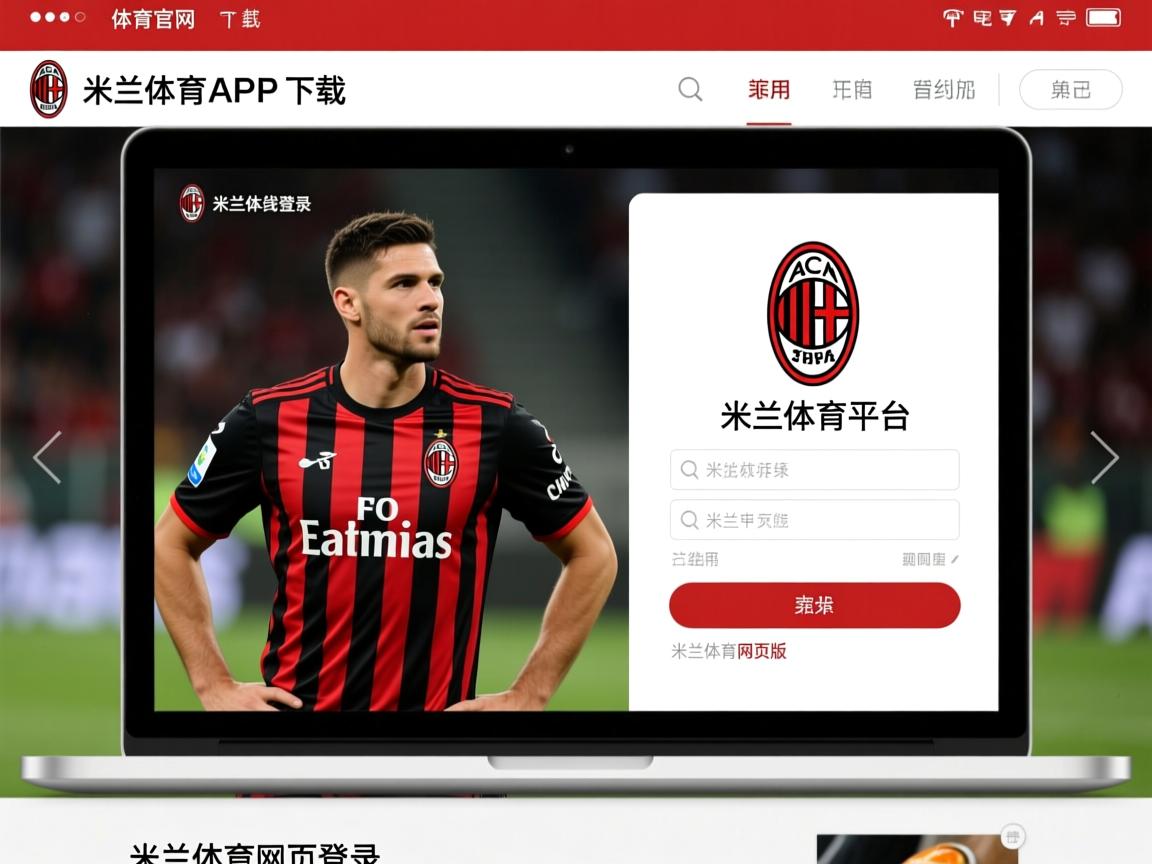Click the AC Milan crest in site header
The width and height of the screenshot is (1152, 864).
pyautogui.click(x=48, y=90)
